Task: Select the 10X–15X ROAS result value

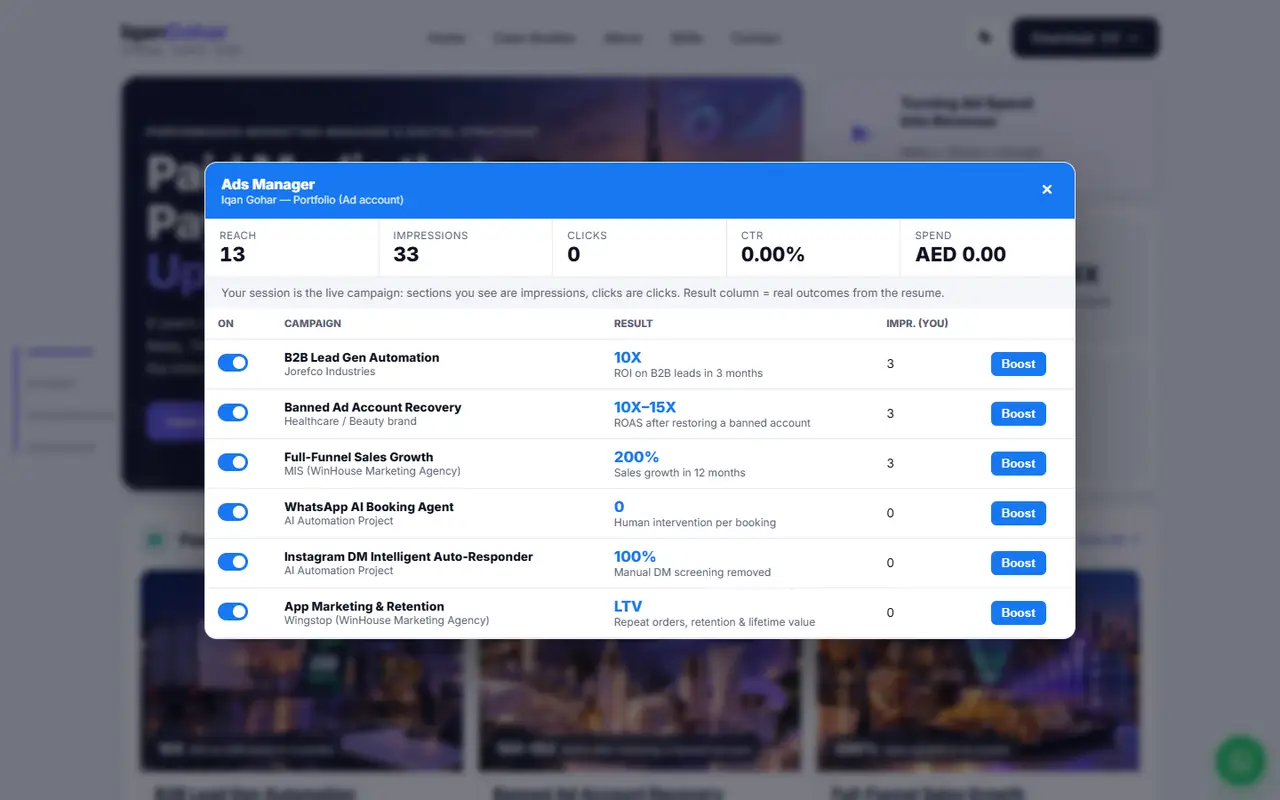Action: tap(645, 407)
